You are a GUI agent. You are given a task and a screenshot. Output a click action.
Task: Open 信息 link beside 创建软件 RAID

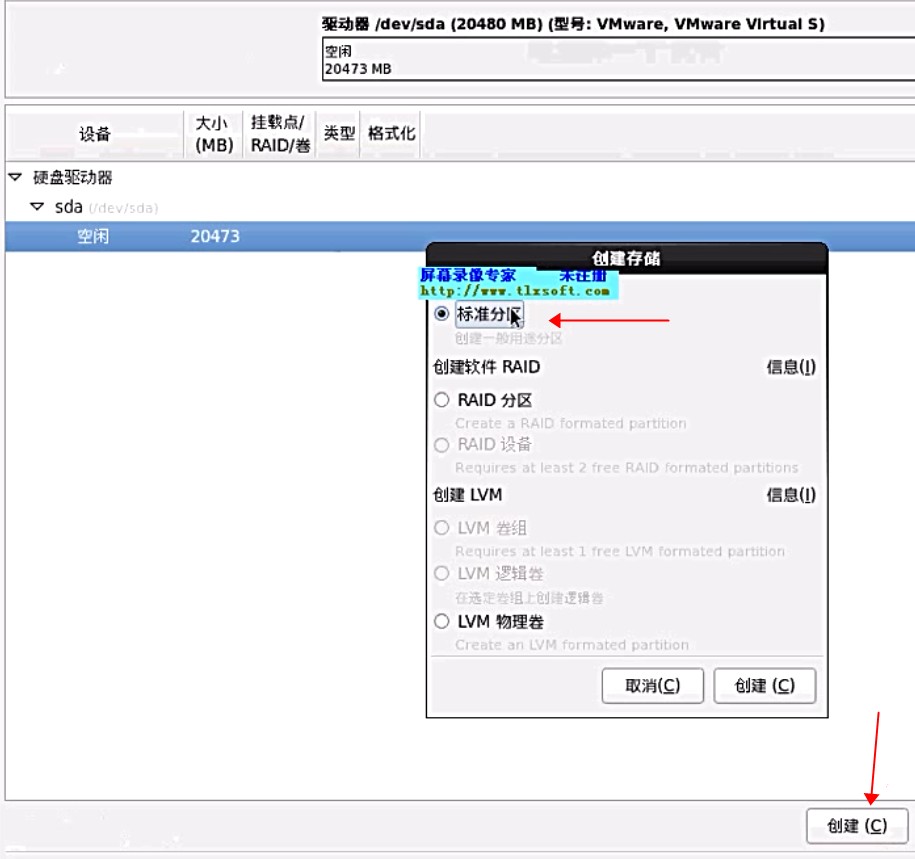(x=791, y=367)
